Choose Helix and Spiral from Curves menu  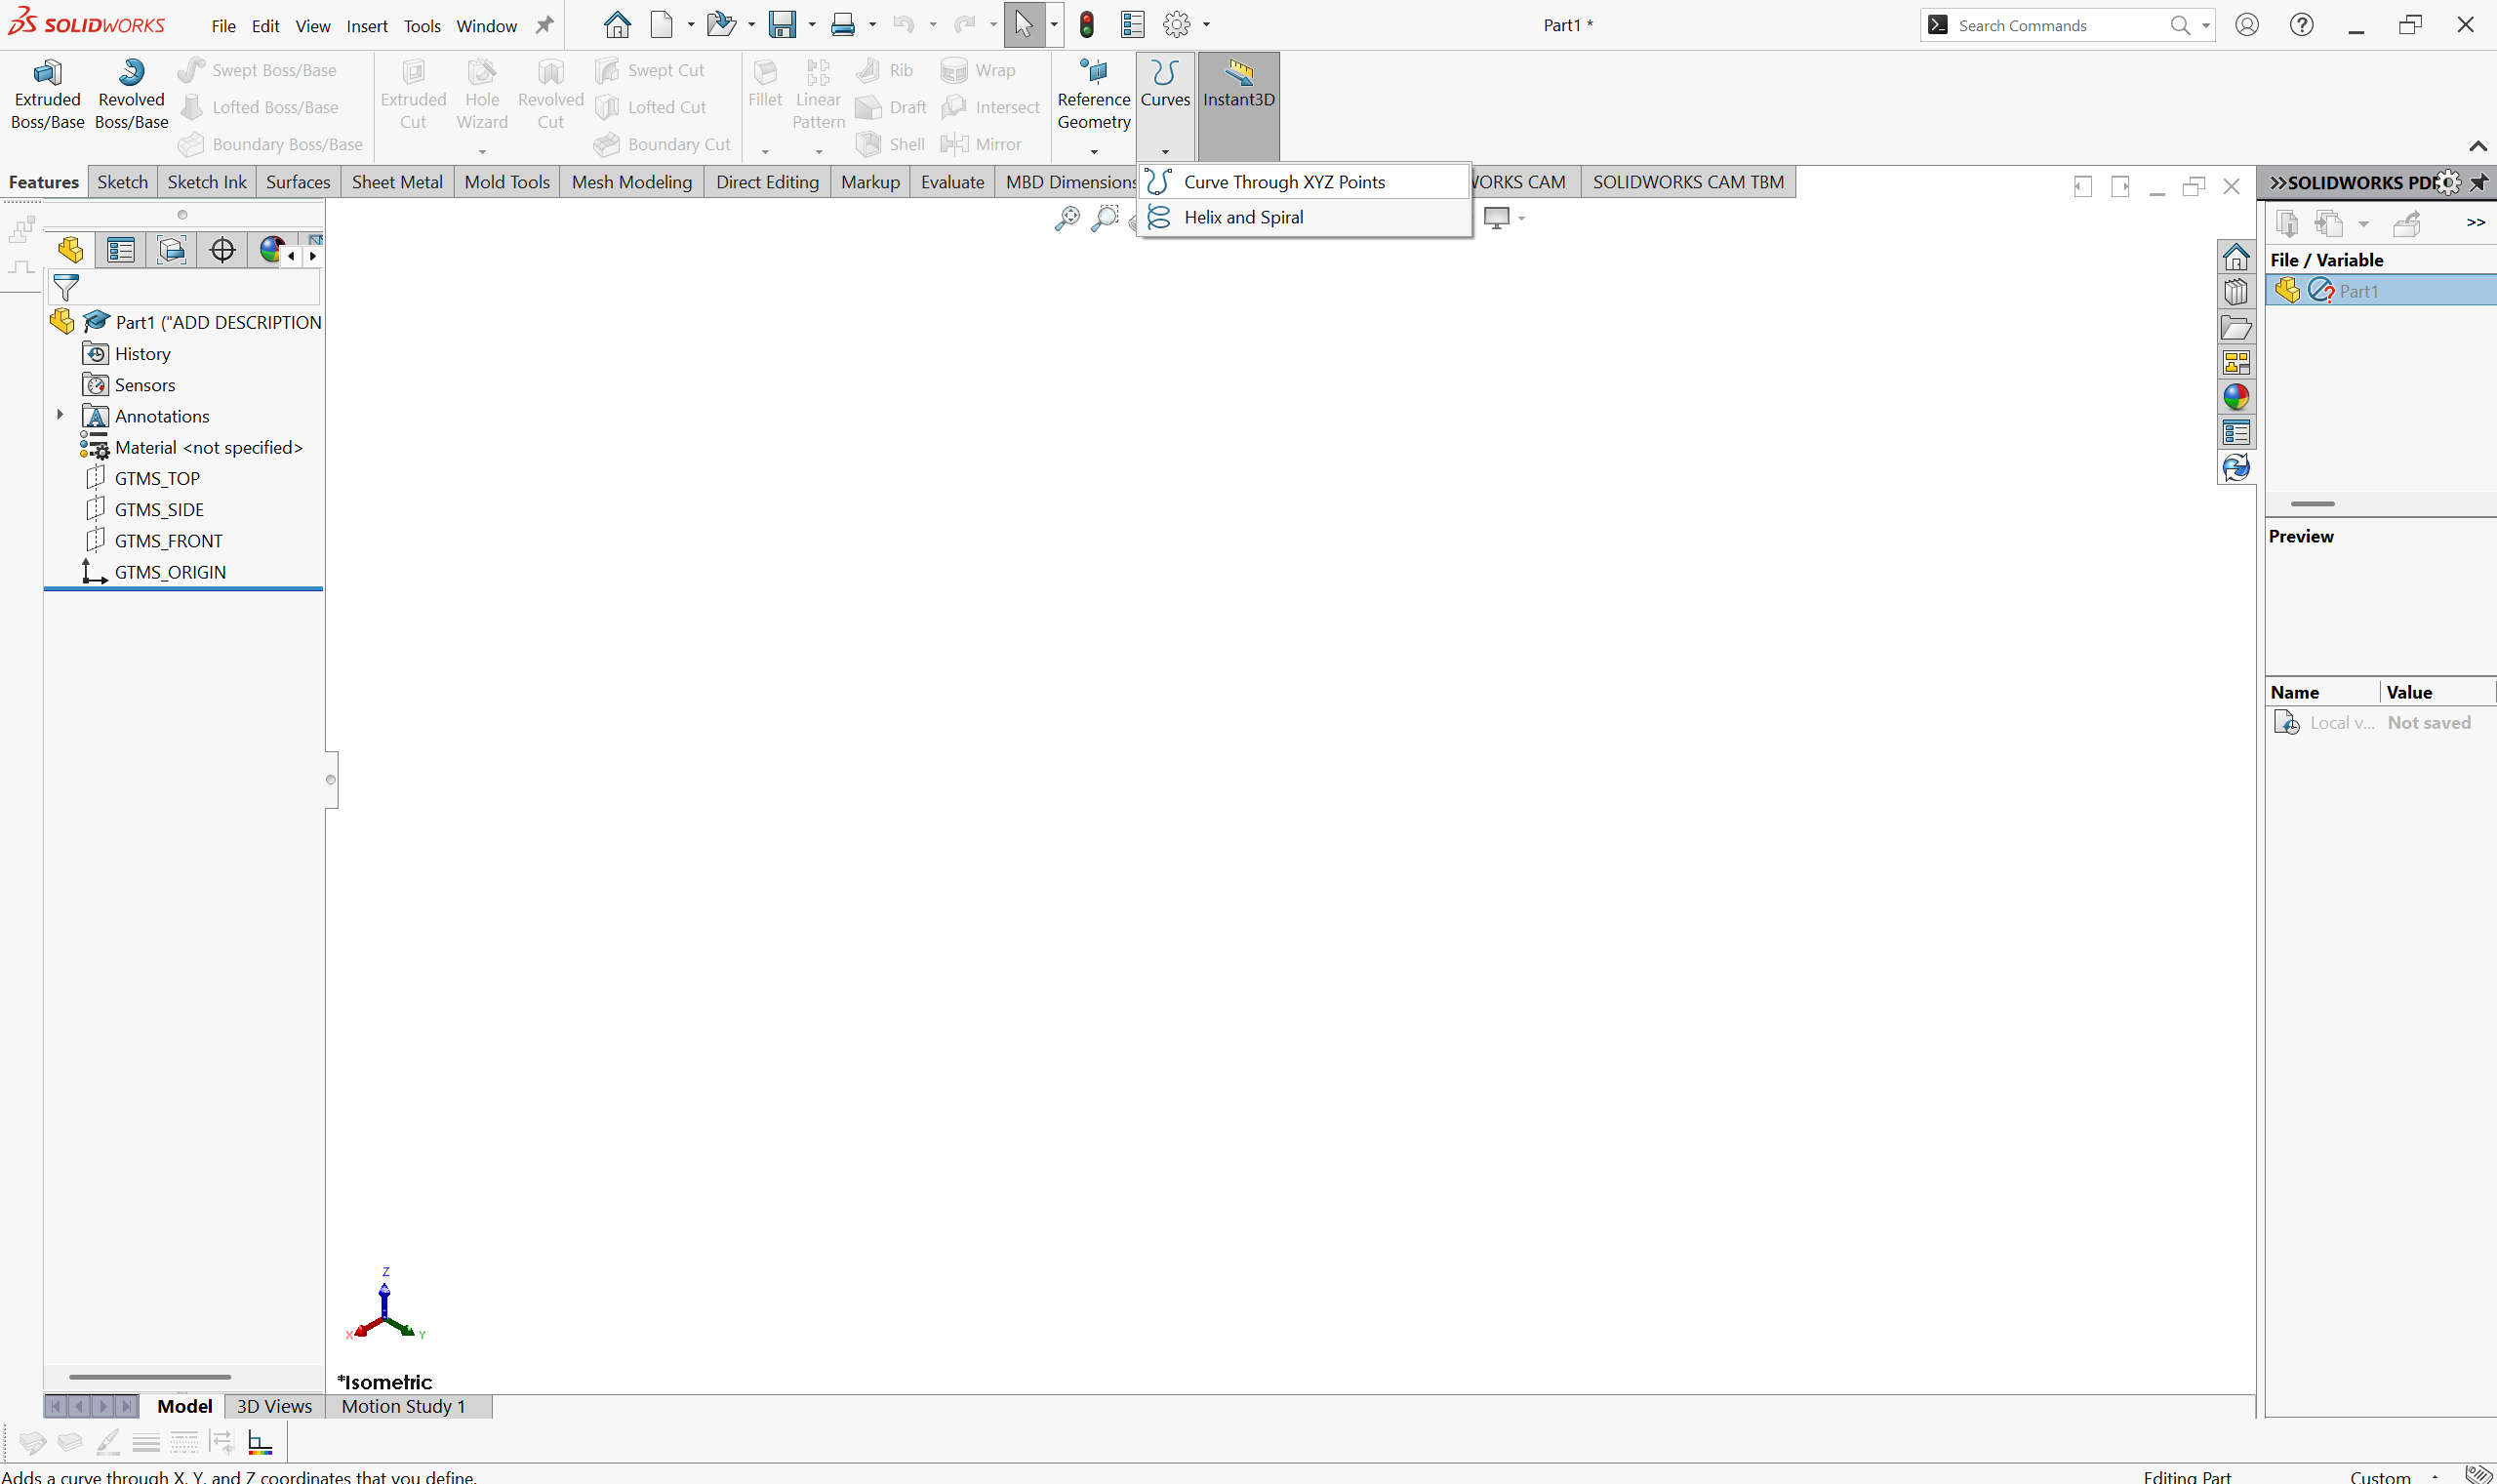[x=1243, y=217]
